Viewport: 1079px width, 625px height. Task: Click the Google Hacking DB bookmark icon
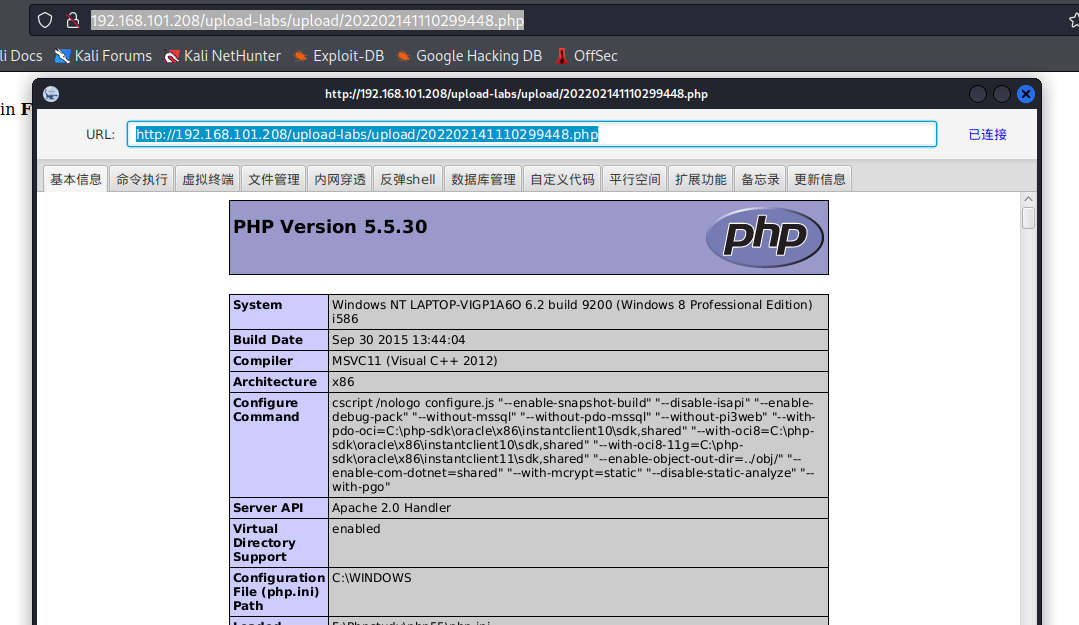[404, 56]
